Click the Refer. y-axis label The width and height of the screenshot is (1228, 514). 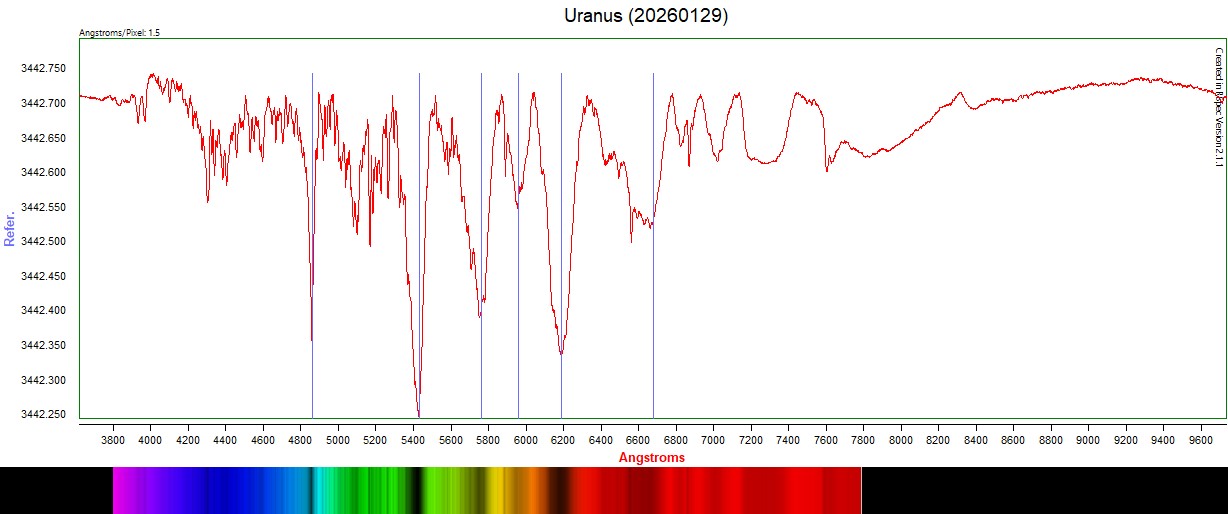[x=10, y=228]
